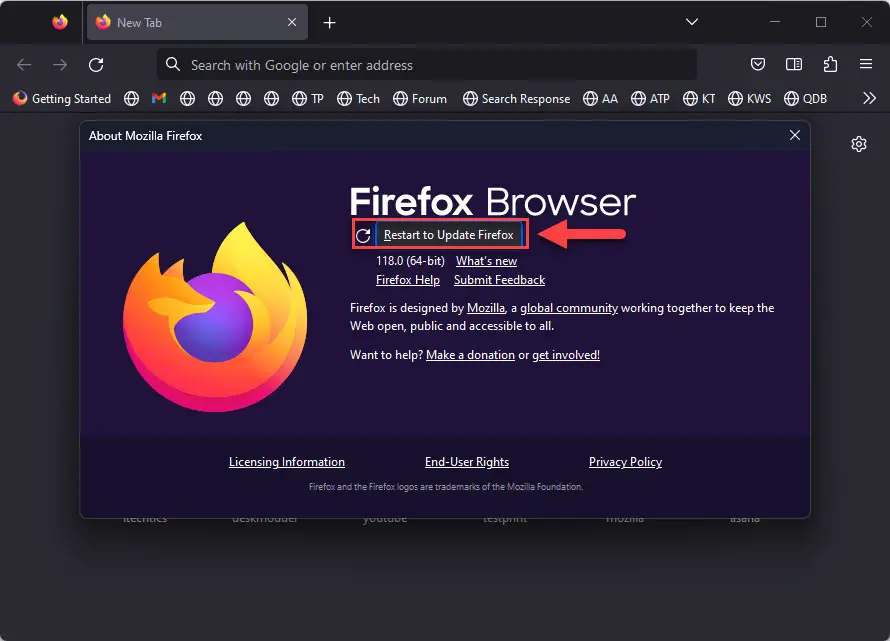
Task: Open the Search Response bookmark
Action: point(517,99)
